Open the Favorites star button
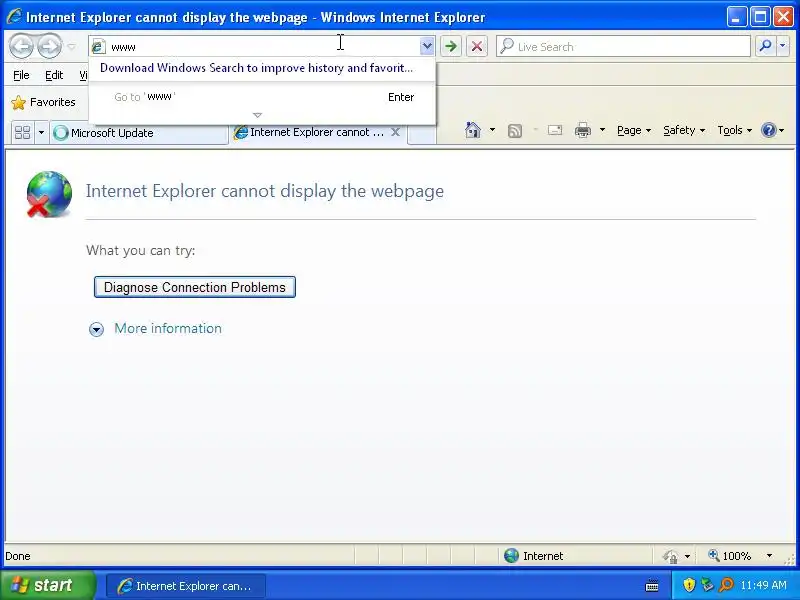This screenshot has height=600, width=800. (43, 103)
